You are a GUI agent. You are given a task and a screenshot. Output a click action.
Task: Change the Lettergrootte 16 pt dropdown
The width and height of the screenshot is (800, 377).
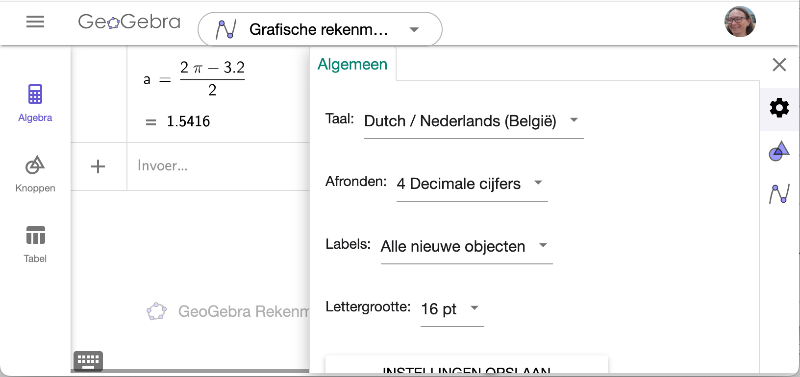452,309
